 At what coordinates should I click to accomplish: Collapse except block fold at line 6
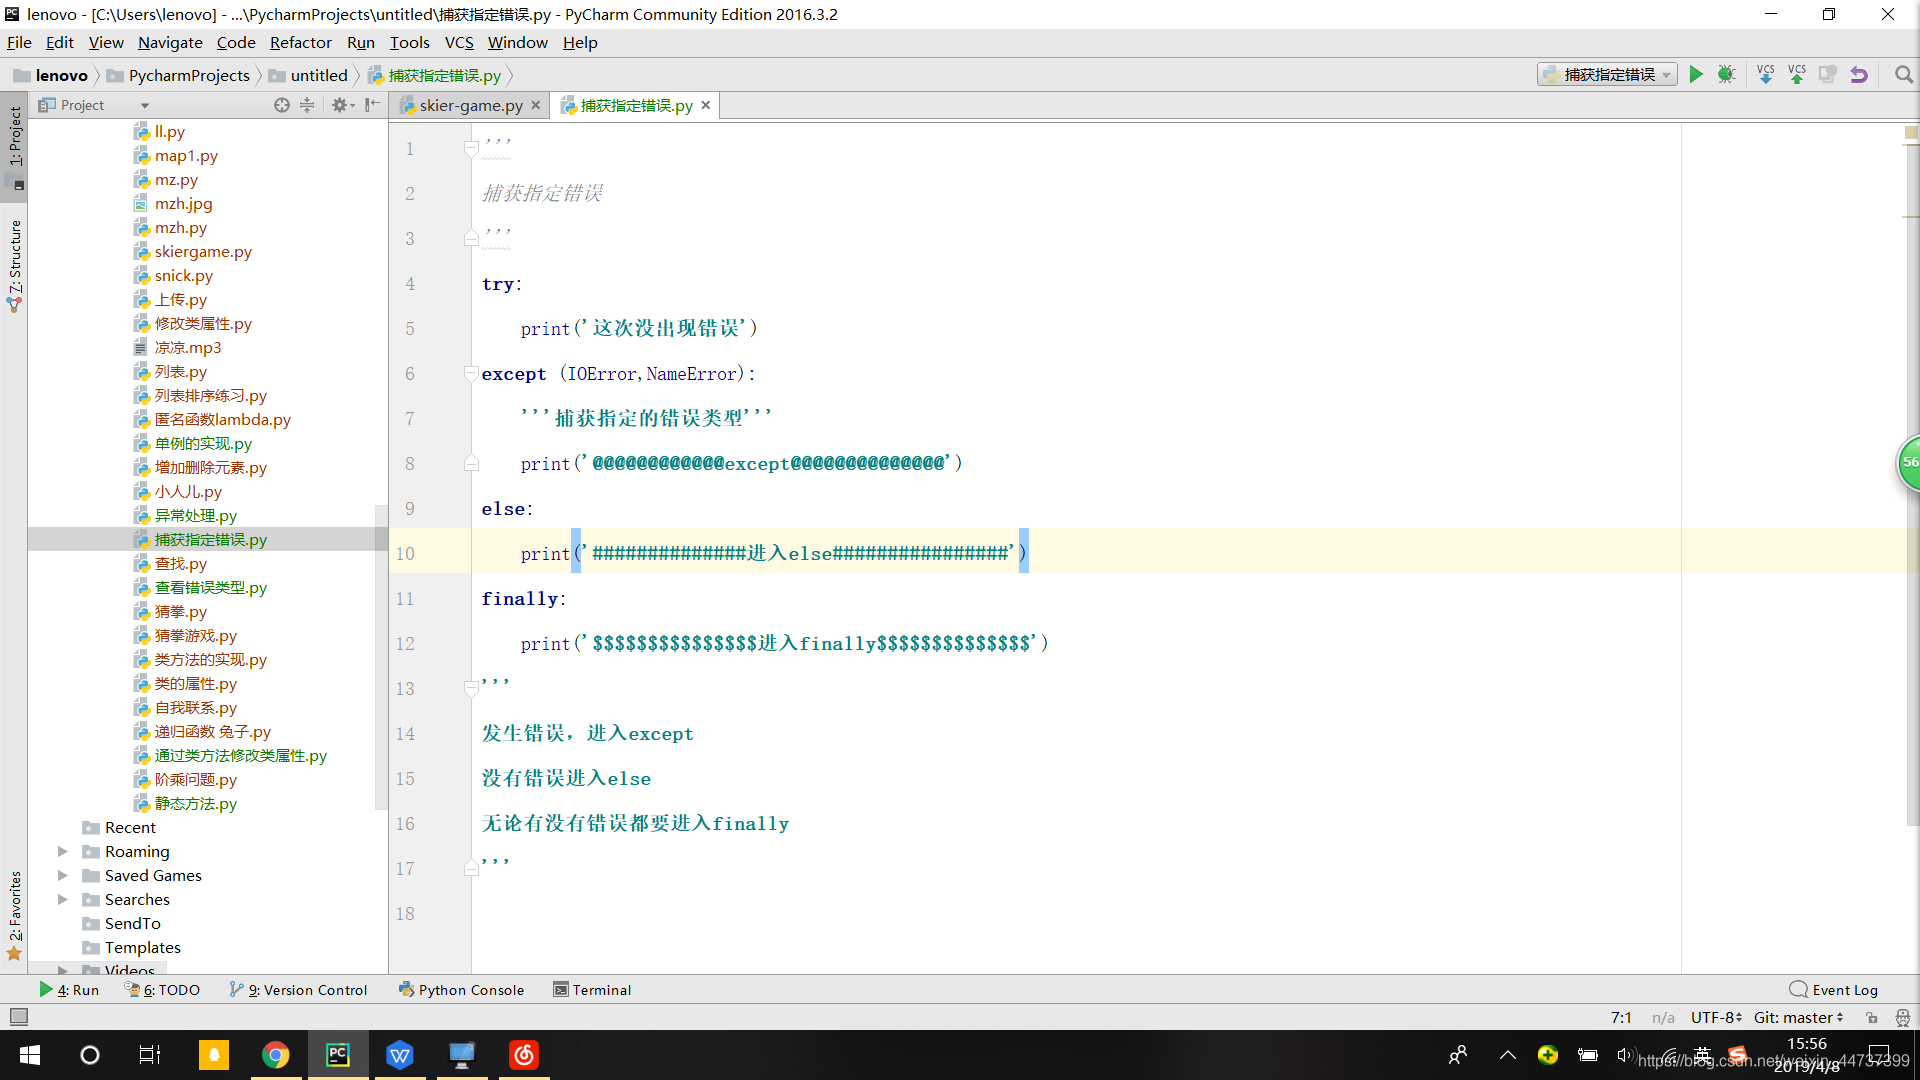[471, 373]
